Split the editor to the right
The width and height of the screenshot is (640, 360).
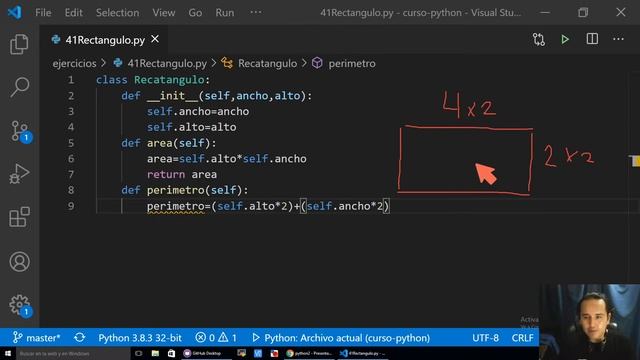[592, 39]
